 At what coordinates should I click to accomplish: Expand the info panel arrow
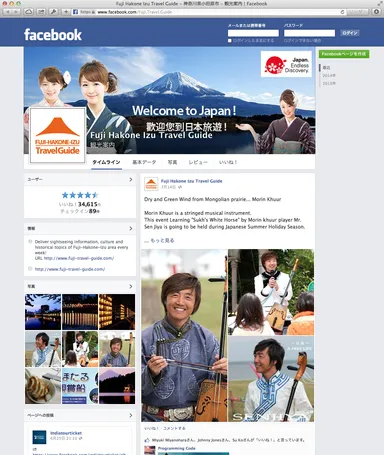(131, 229)
